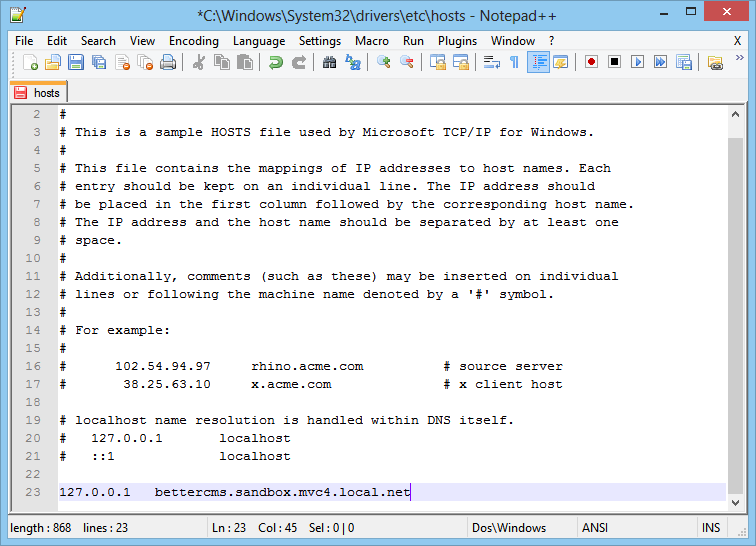Screen dimensions: 756x546
Task: Toggle INS insert mode in status bar
Action: coord(711,528)
